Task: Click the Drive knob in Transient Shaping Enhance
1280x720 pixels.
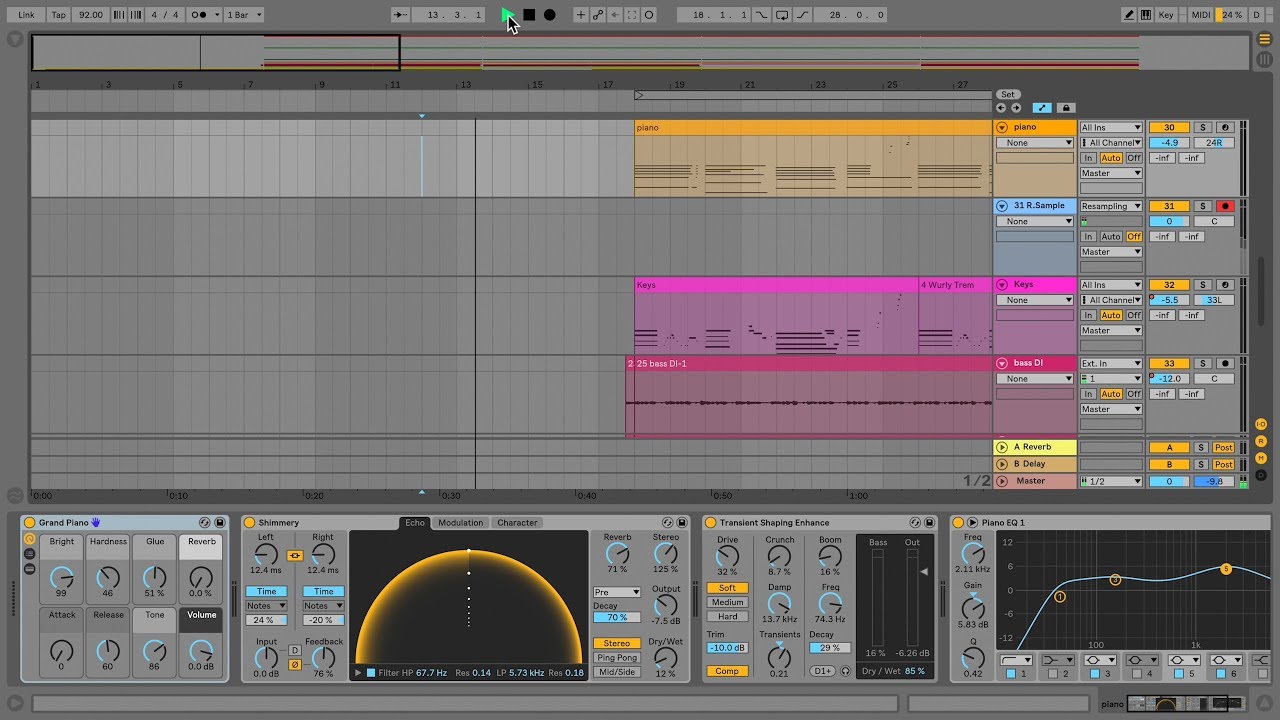Action: 727,557
